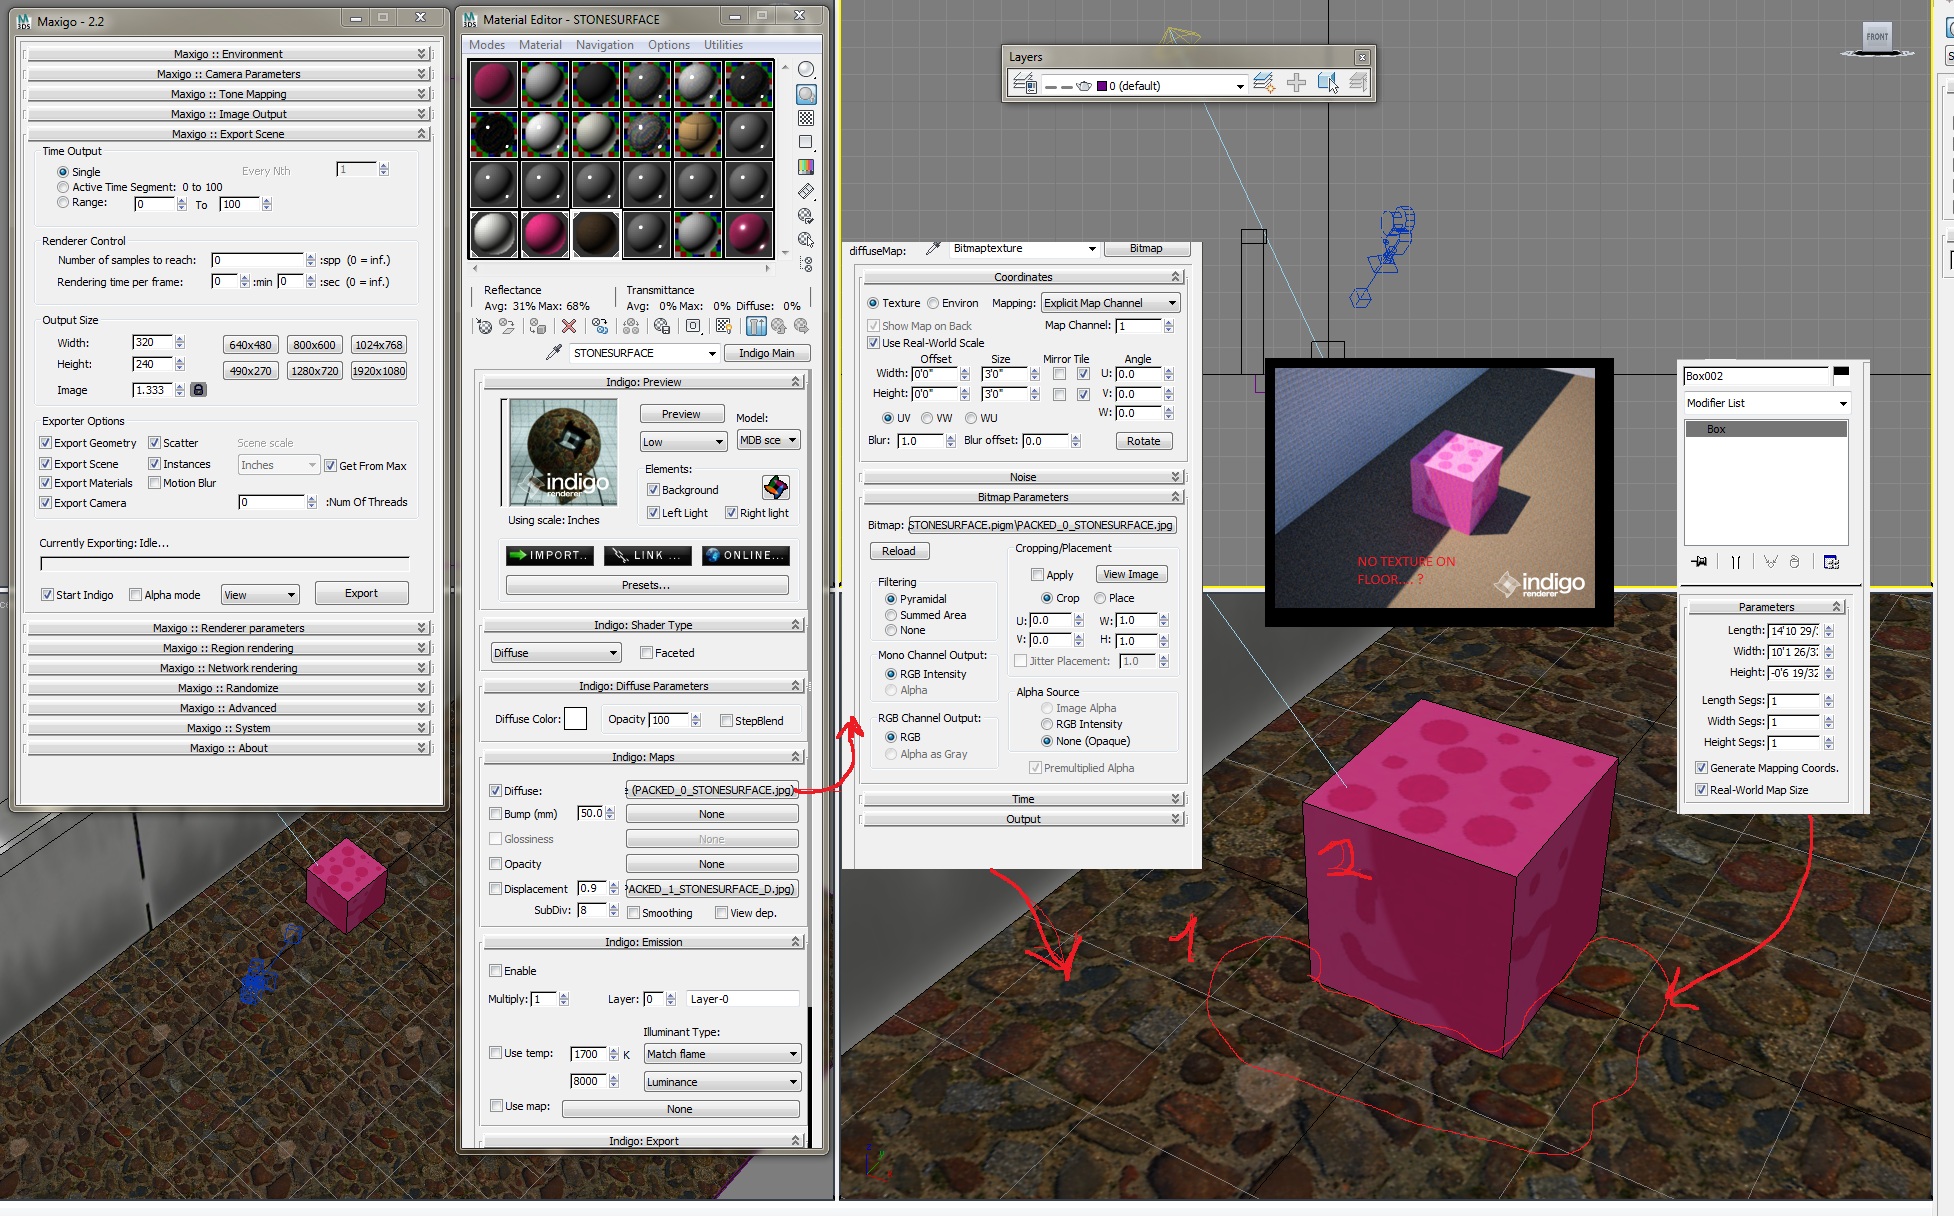This screenshot has width=1954, height=1216.
Task: Open Utilities menu
Action: [724, 45]
